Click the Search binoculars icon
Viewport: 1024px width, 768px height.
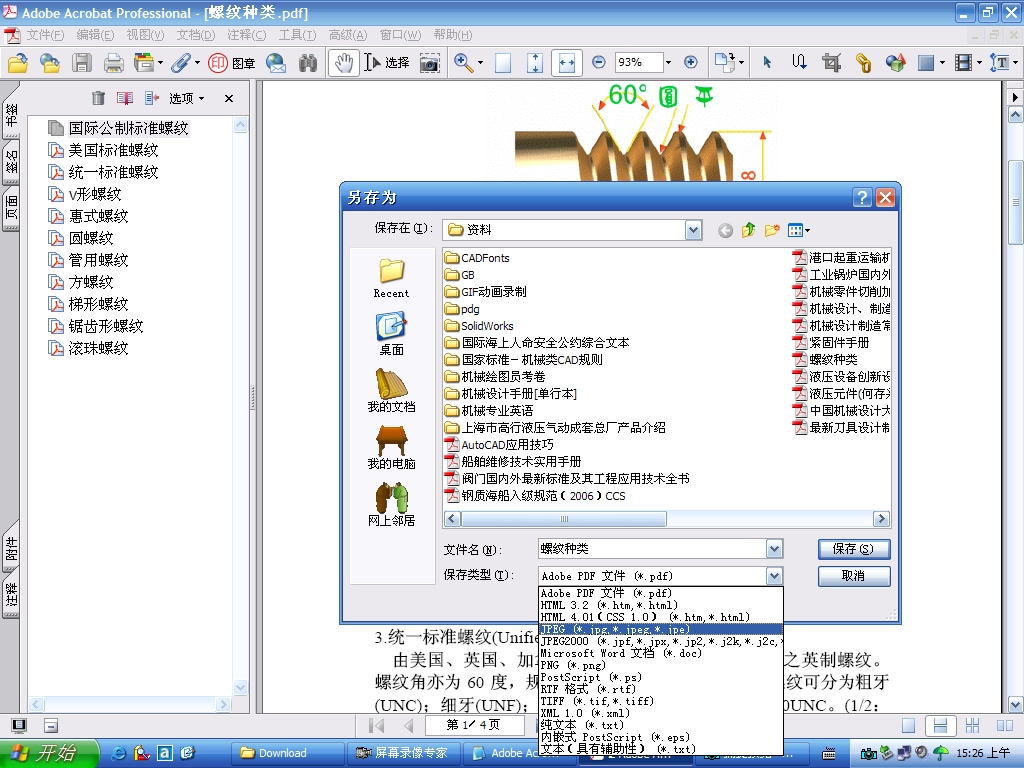tap(308, 63)
